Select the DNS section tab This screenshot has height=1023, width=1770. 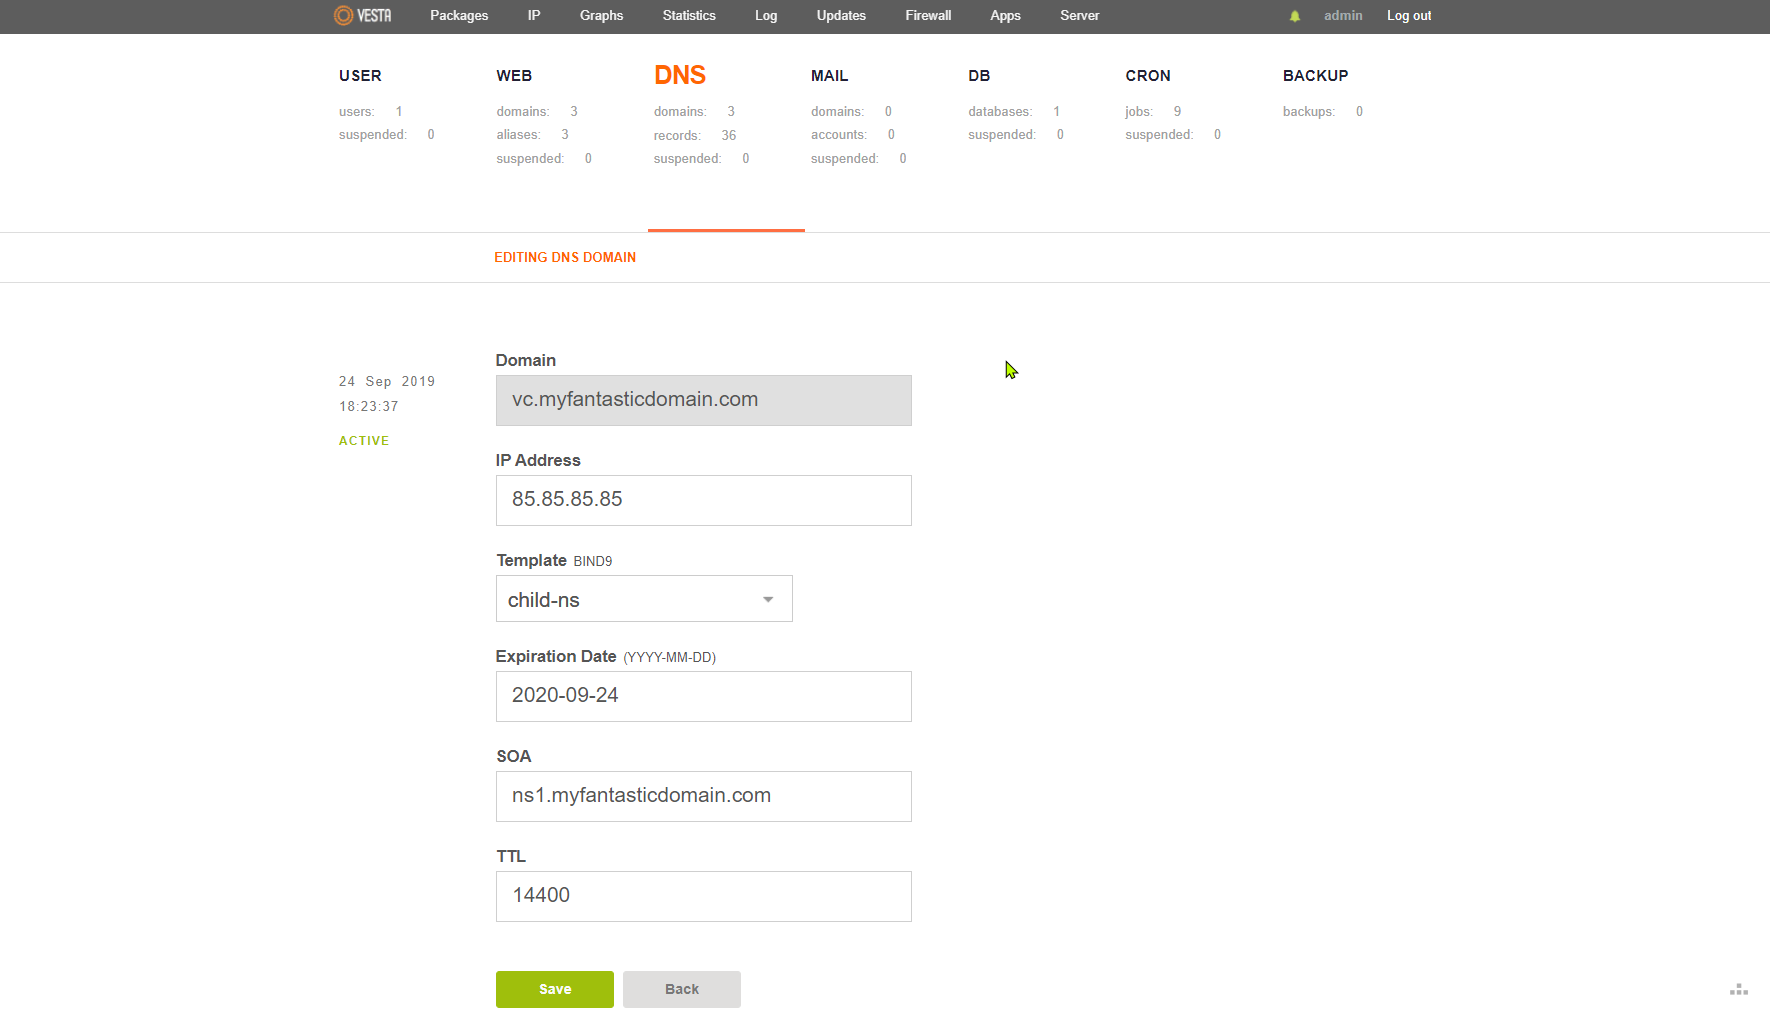point(680,75)
